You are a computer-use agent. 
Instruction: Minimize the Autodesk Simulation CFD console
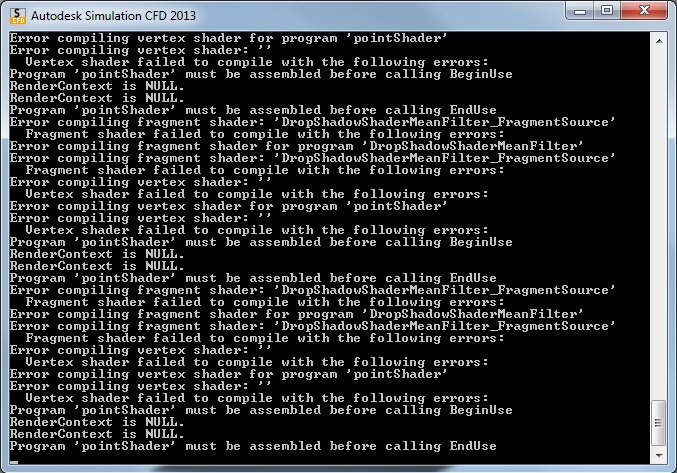coord(580,11)
